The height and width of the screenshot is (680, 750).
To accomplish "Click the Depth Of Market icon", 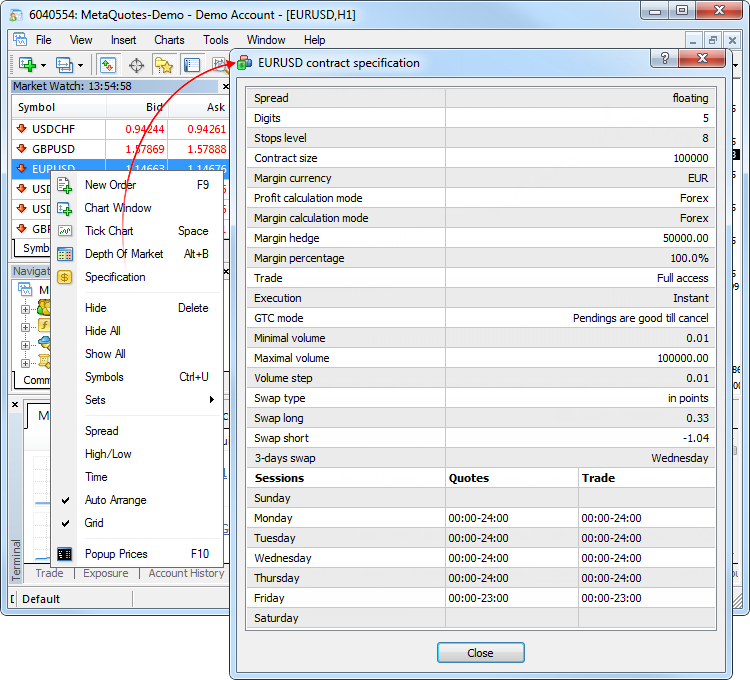I will click(65, 254).
